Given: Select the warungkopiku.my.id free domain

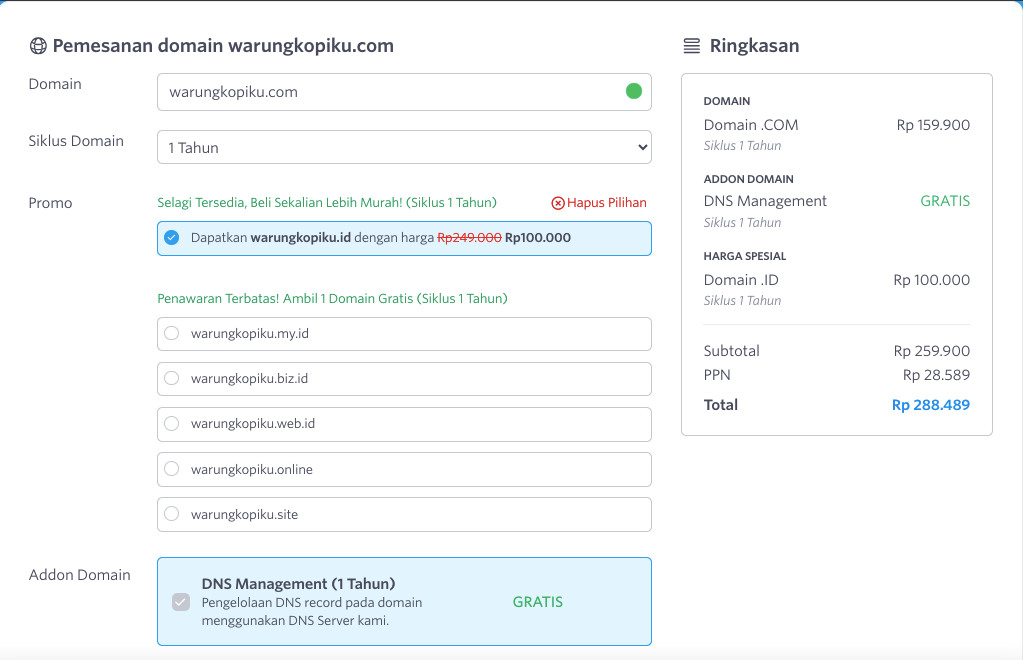Looking at the screenshot, I should [171, 333].
